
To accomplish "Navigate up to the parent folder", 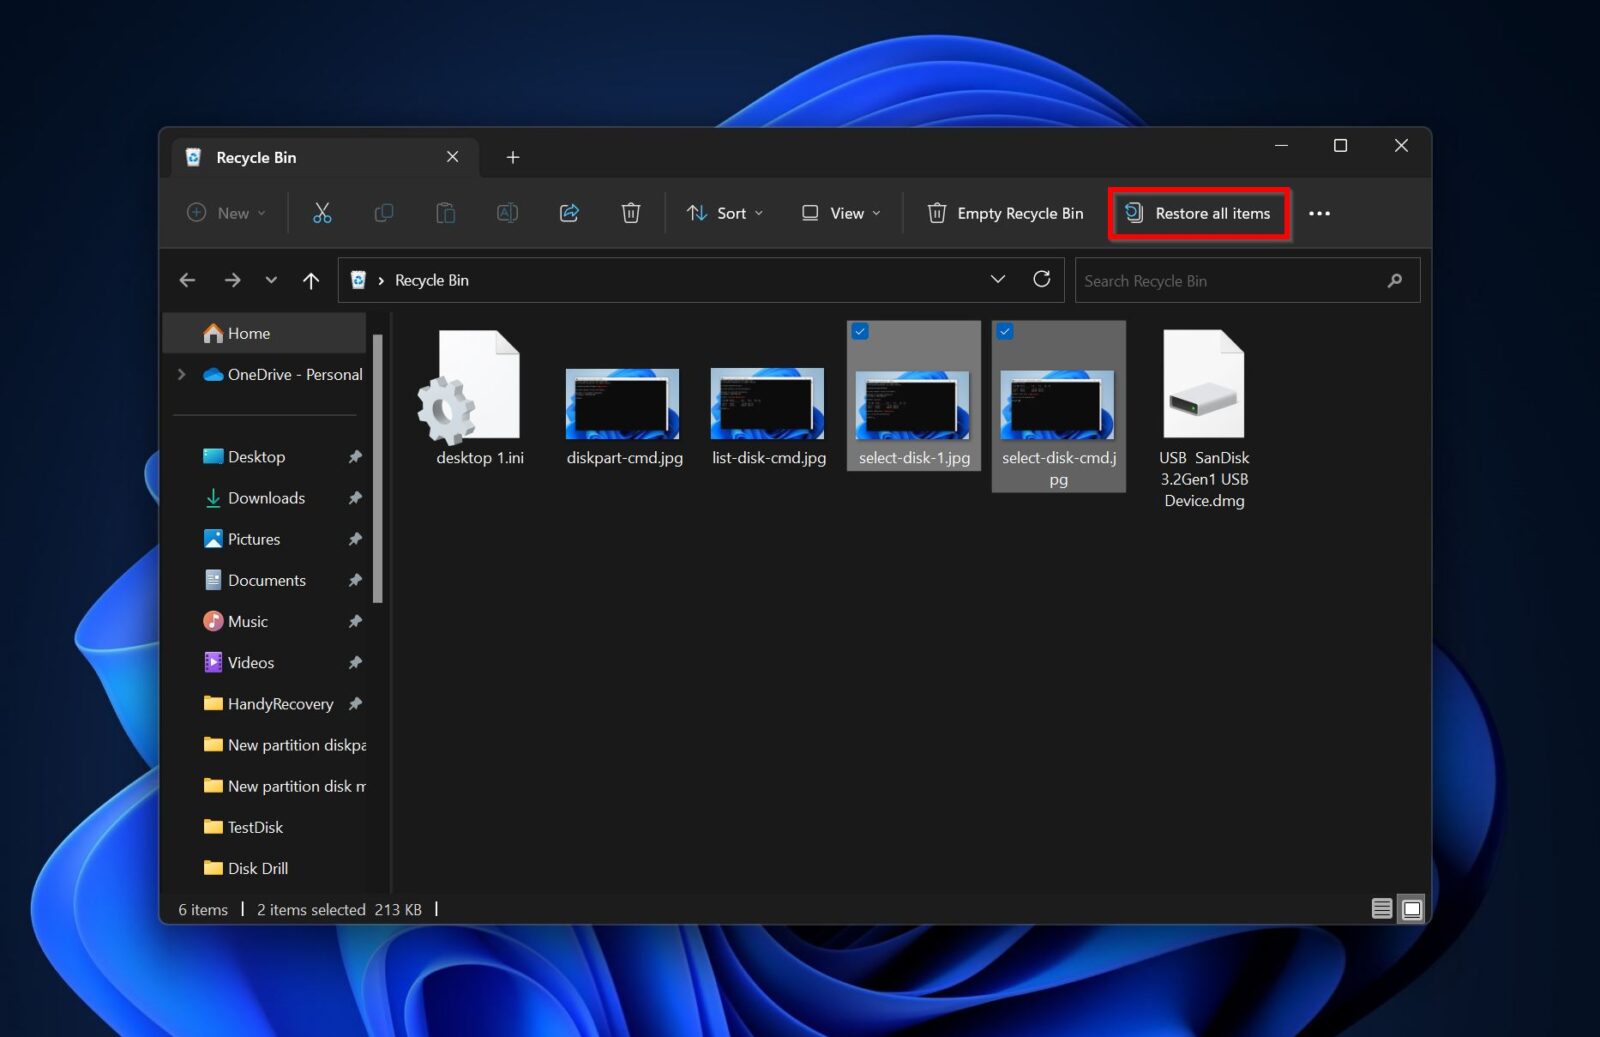I will coord(311,280).
